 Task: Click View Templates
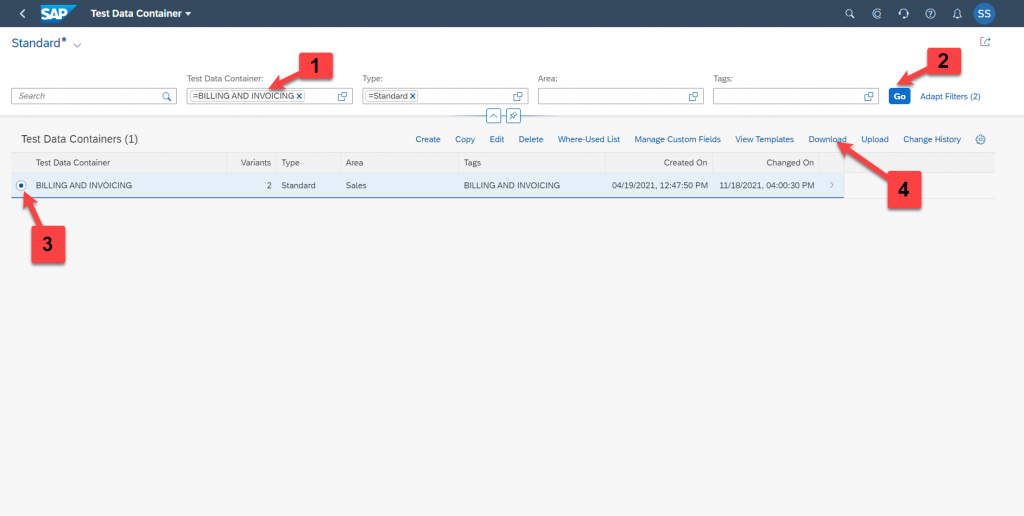click(x=764, y=139)
